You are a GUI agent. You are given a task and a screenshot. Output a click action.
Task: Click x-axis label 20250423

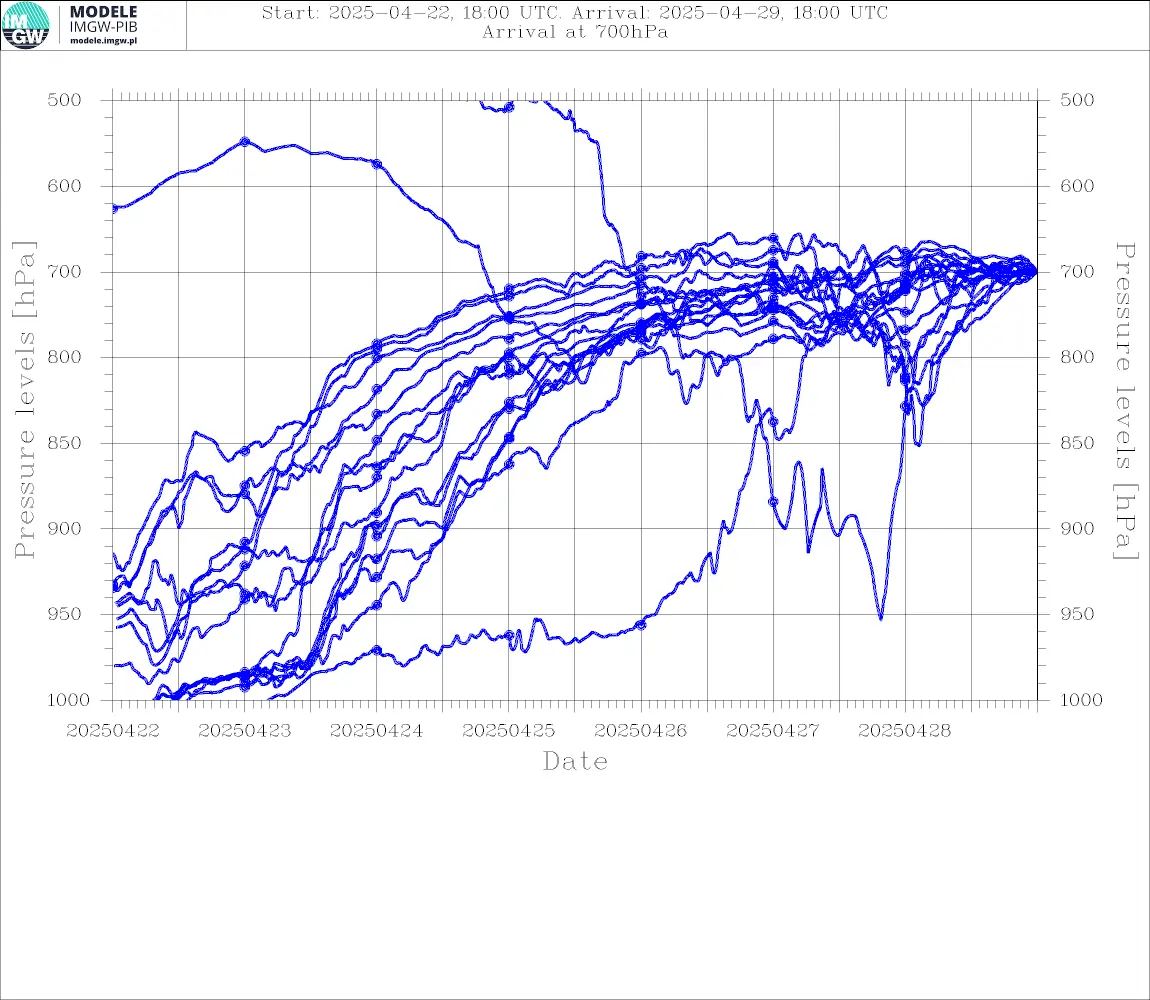click(x=245, y=731)
